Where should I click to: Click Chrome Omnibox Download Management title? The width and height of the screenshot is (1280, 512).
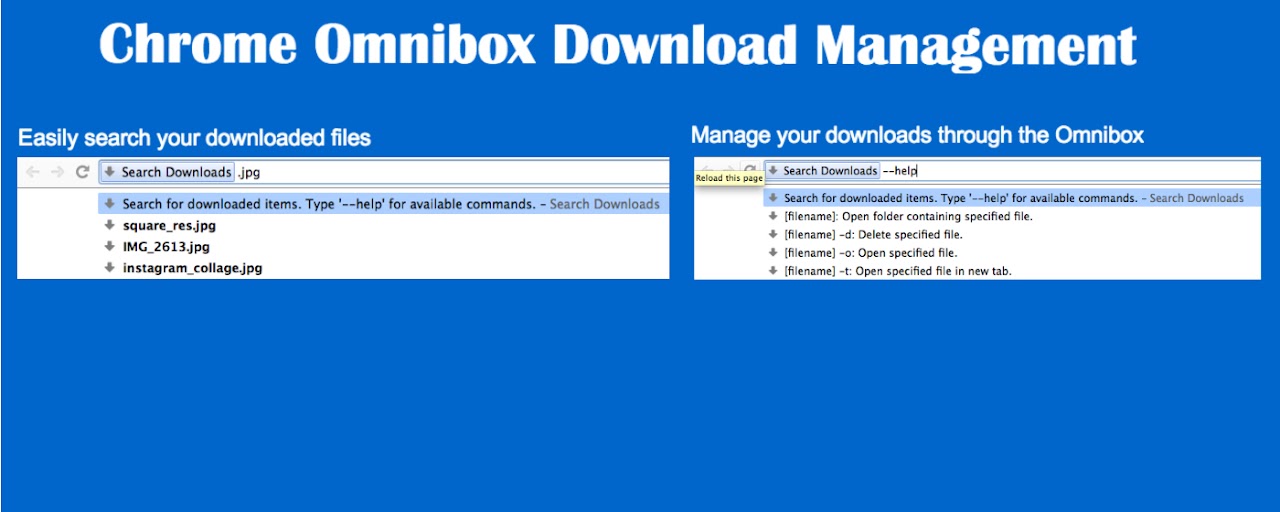[618, 44]
